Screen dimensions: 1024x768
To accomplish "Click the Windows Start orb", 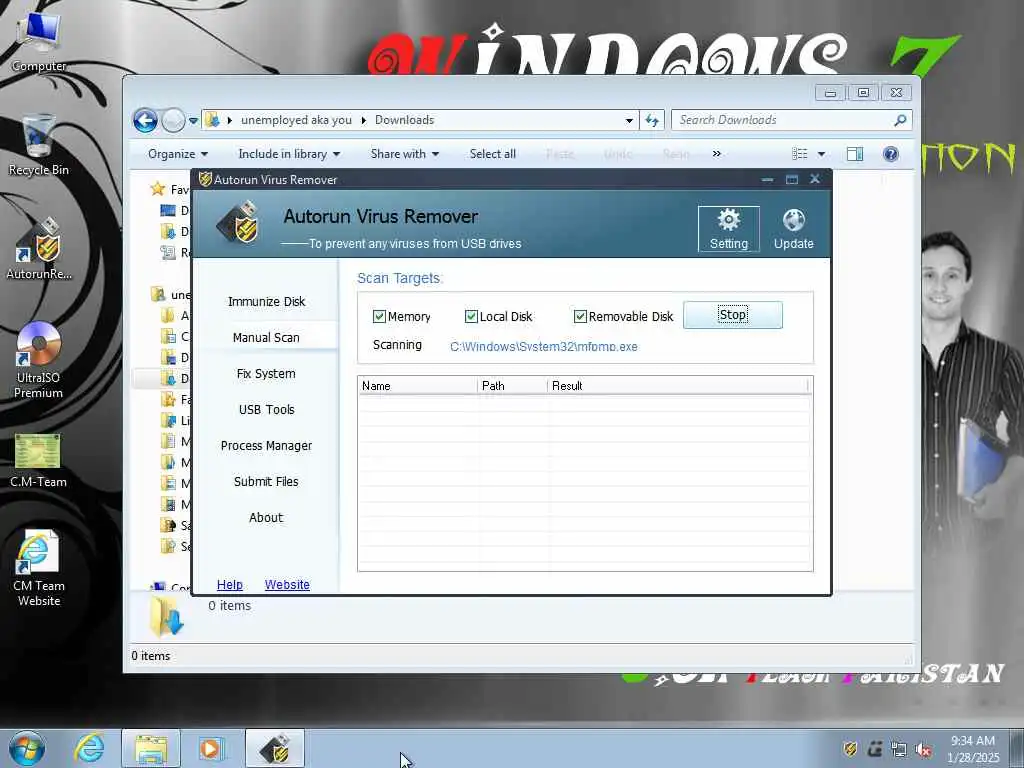I will click(x=27, y=748).
